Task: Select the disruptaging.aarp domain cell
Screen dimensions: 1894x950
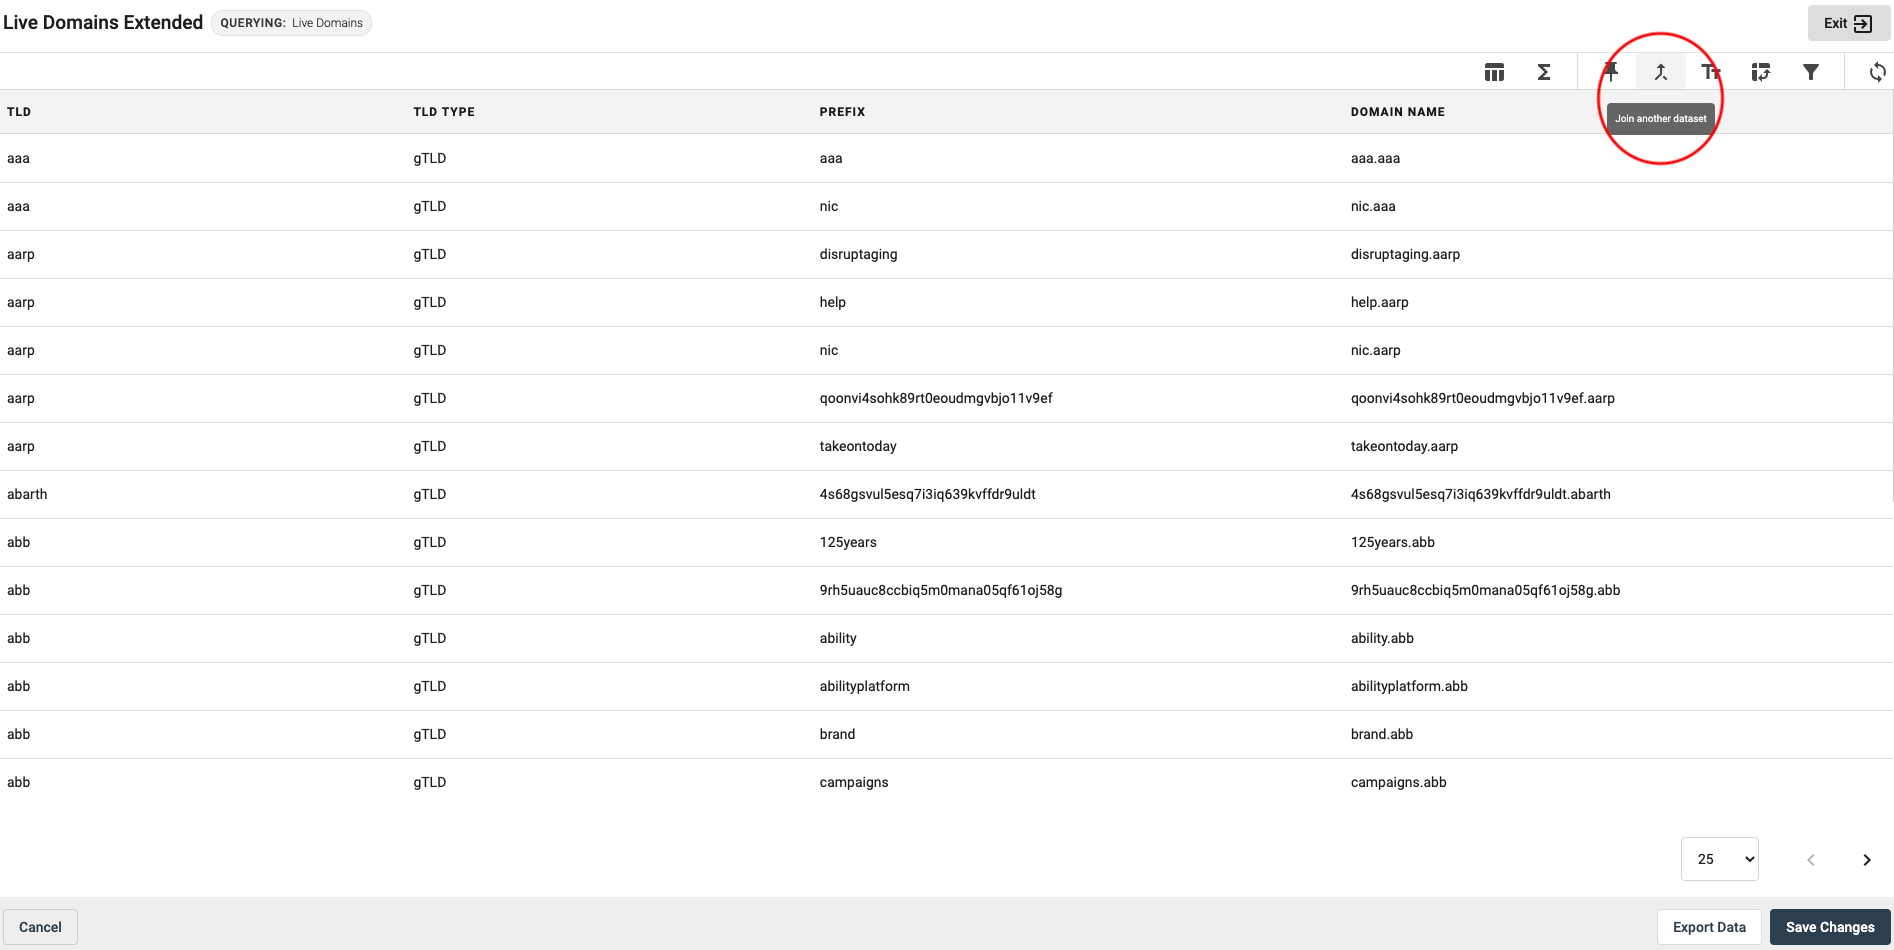Action: point(1405,254)
